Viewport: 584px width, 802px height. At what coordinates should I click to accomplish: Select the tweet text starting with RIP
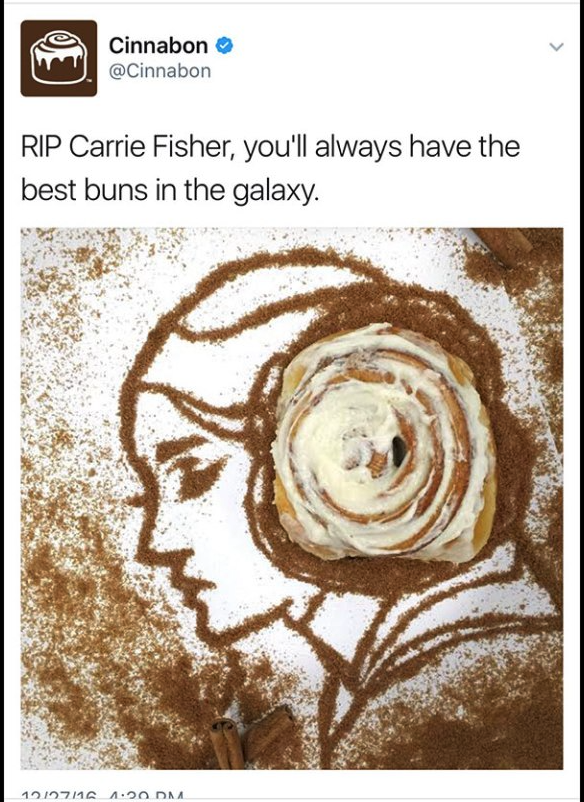271,168
